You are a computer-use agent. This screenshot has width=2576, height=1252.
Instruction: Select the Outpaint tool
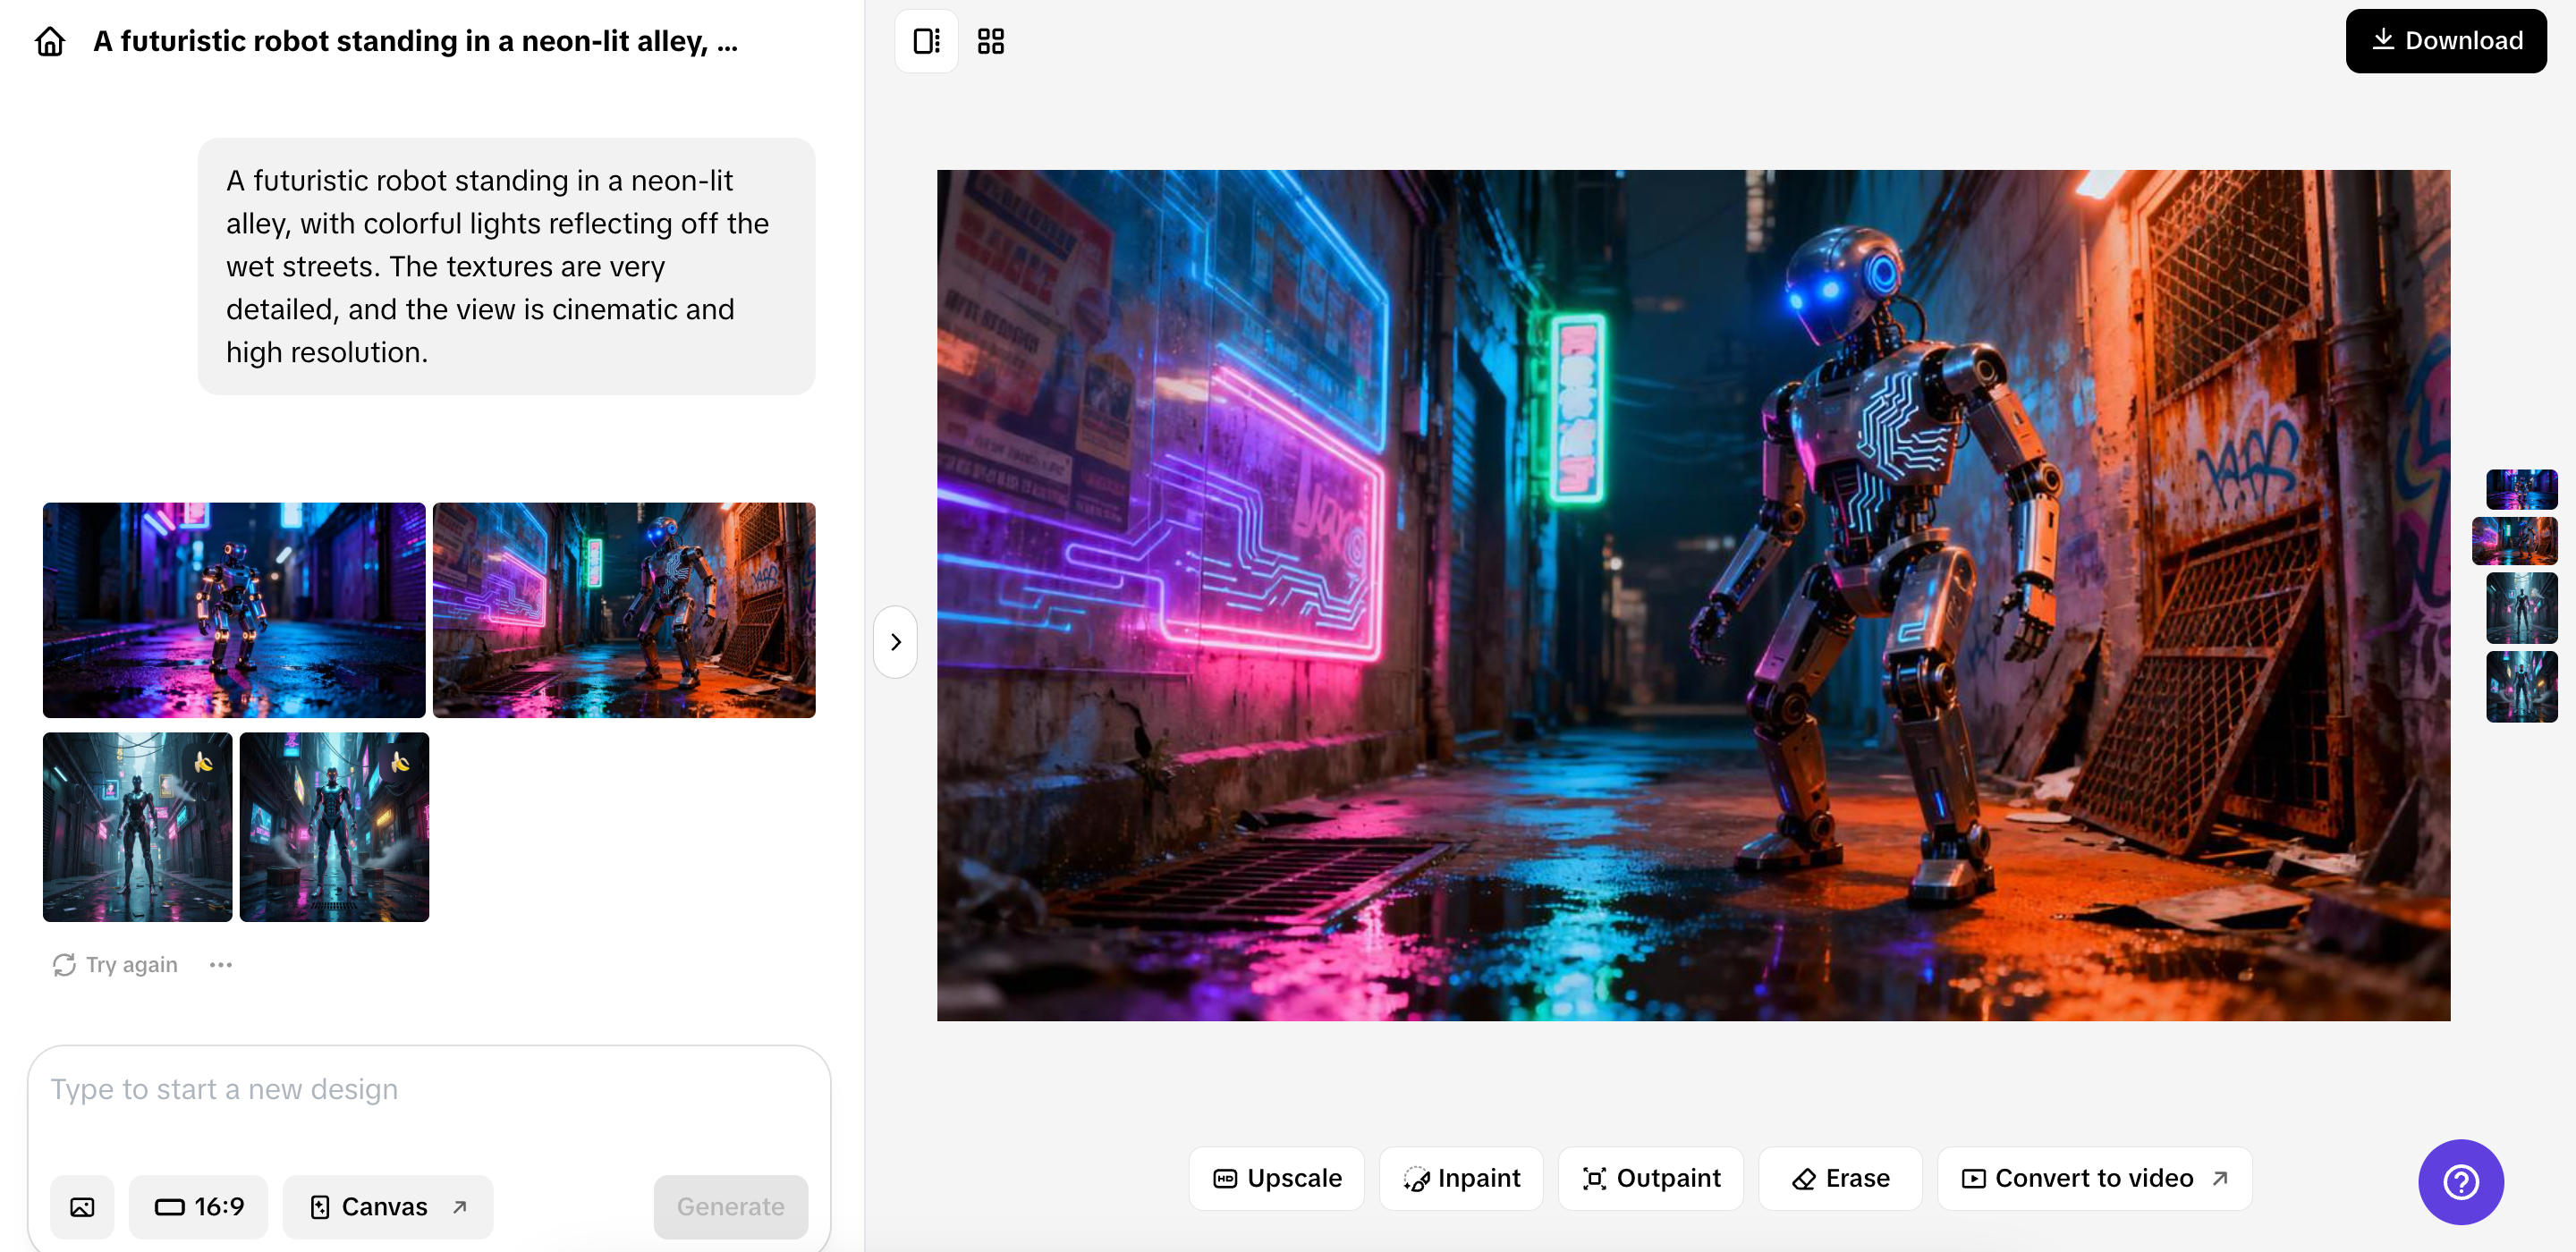point(1650,1178)
